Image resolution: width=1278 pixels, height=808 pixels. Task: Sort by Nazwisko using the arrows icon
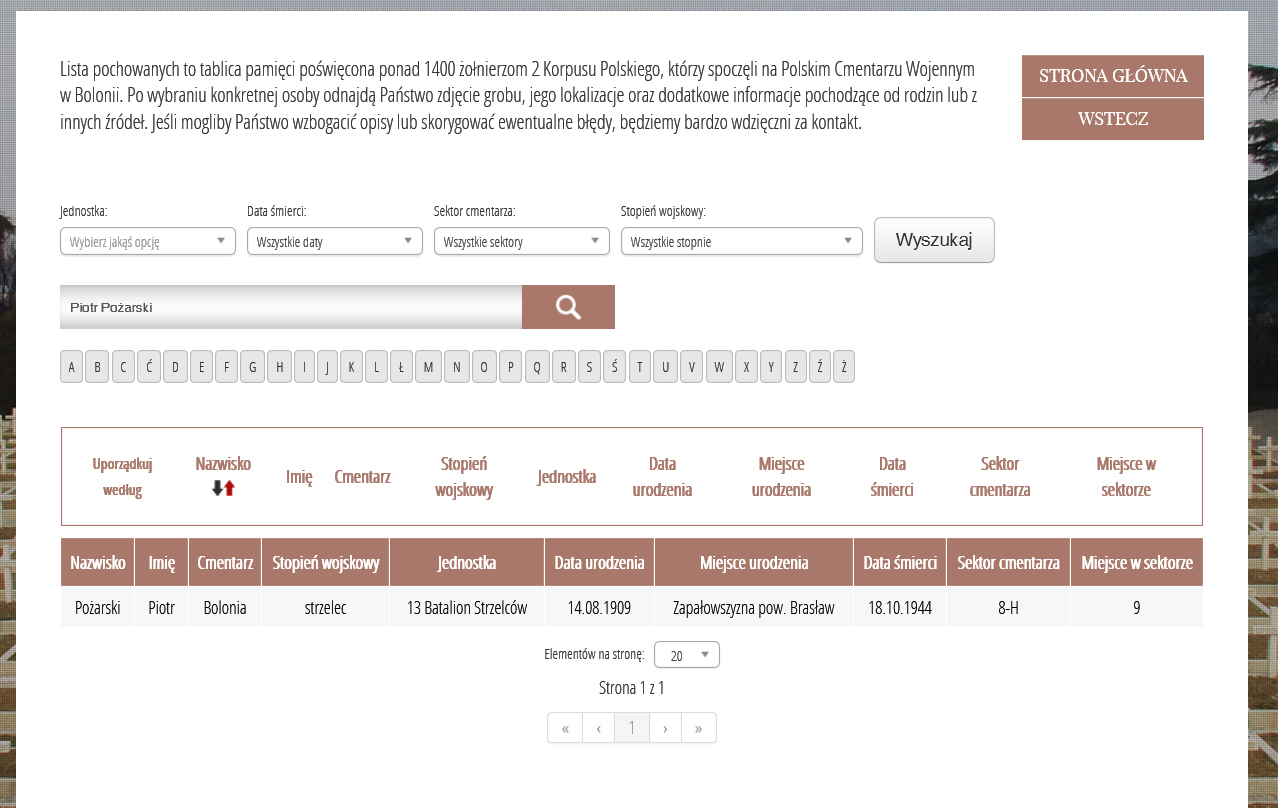[223, 488]
